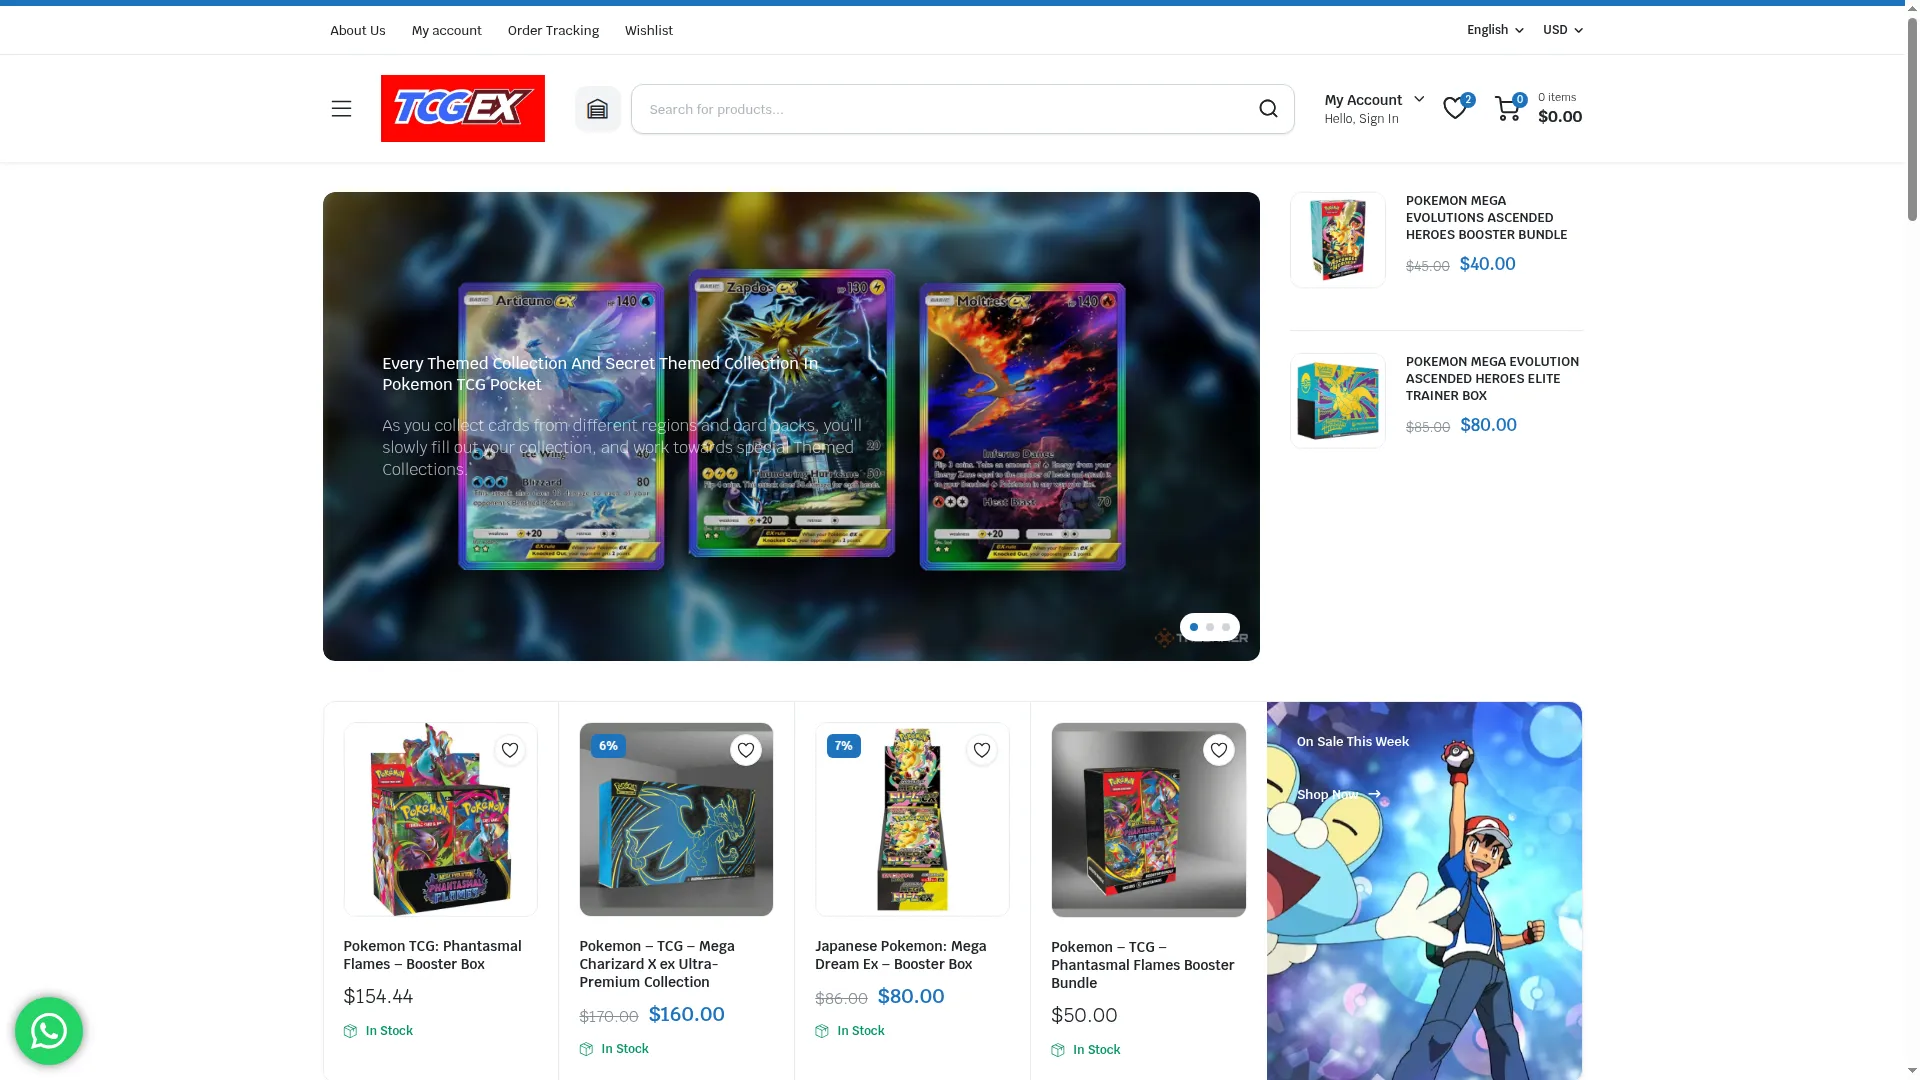Image resolution: width=1920 pixels, height=1080 pixels.
Task: Click Mega Dream Ex Booster Box image
Action: pos(912,819)
